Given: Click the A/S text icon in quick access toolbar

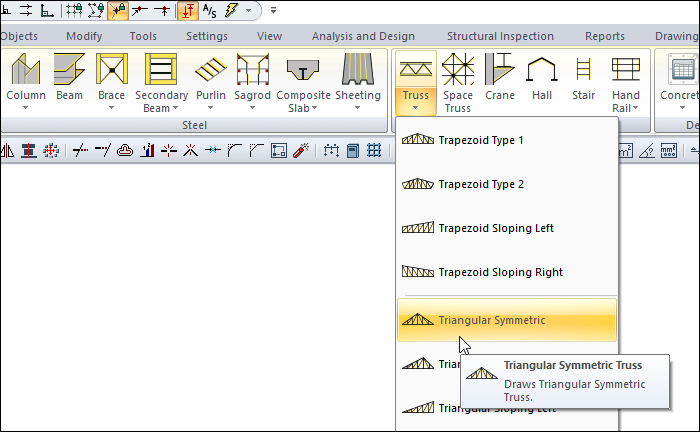Looking at the screenshot, I should tap(209, 10).
